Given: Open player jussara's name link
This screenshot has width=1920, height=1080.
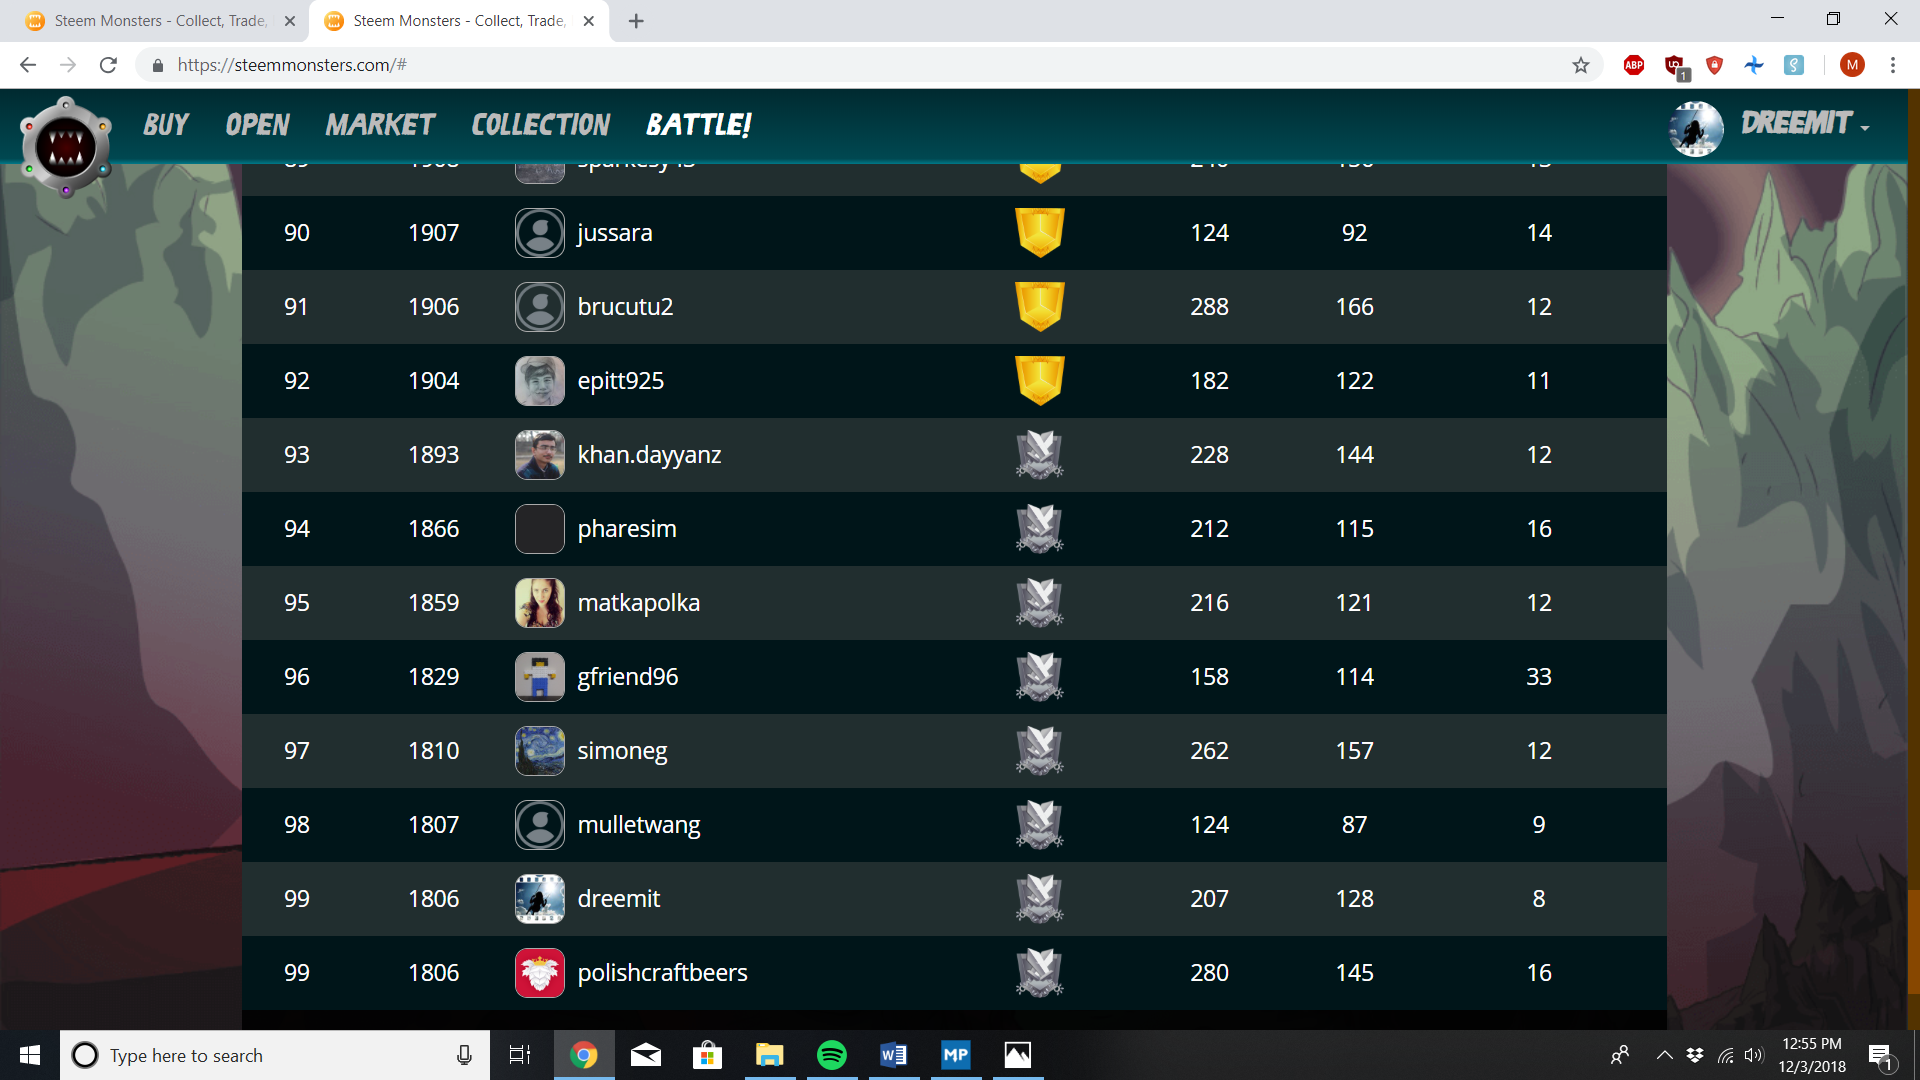Looking at the screenshot, I should click(615, 233).
